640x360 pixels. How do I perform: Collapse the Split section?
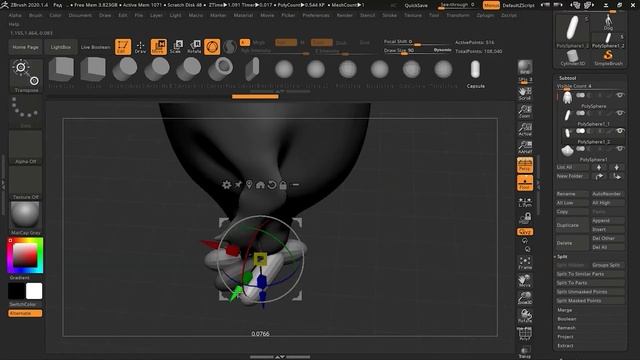[562, 256]
